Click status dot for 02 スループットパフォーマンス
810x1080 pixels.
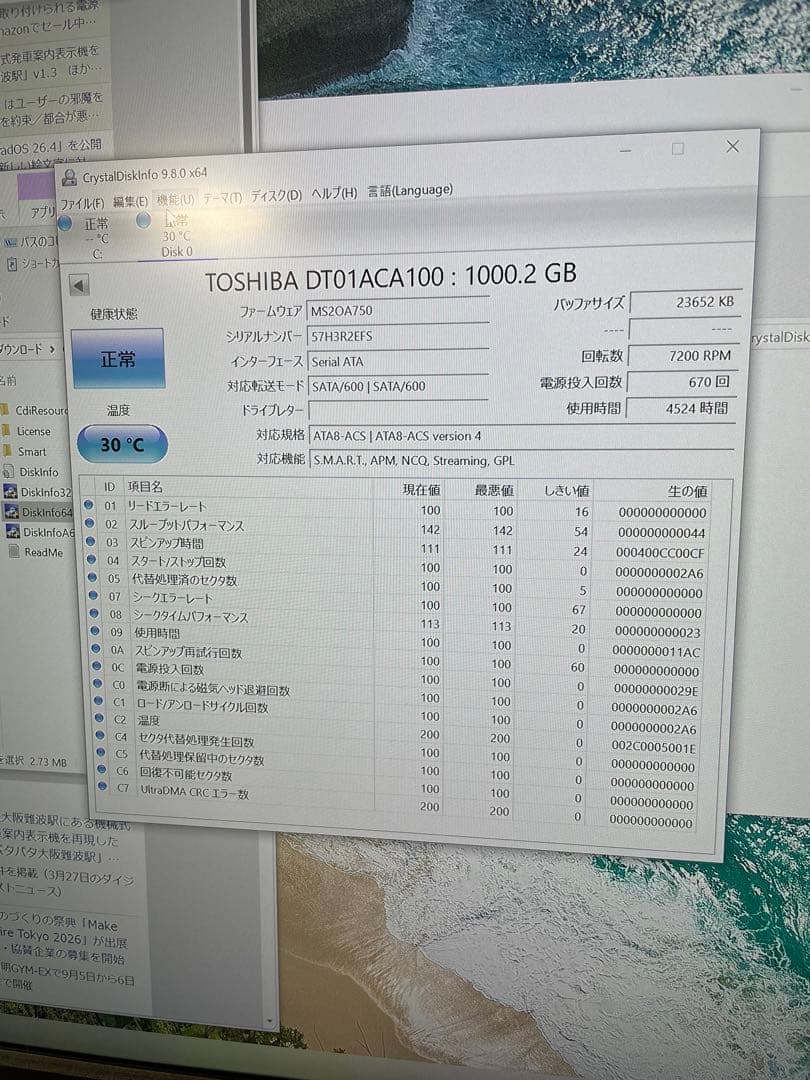pyautogui.click(x=89, y=523)
